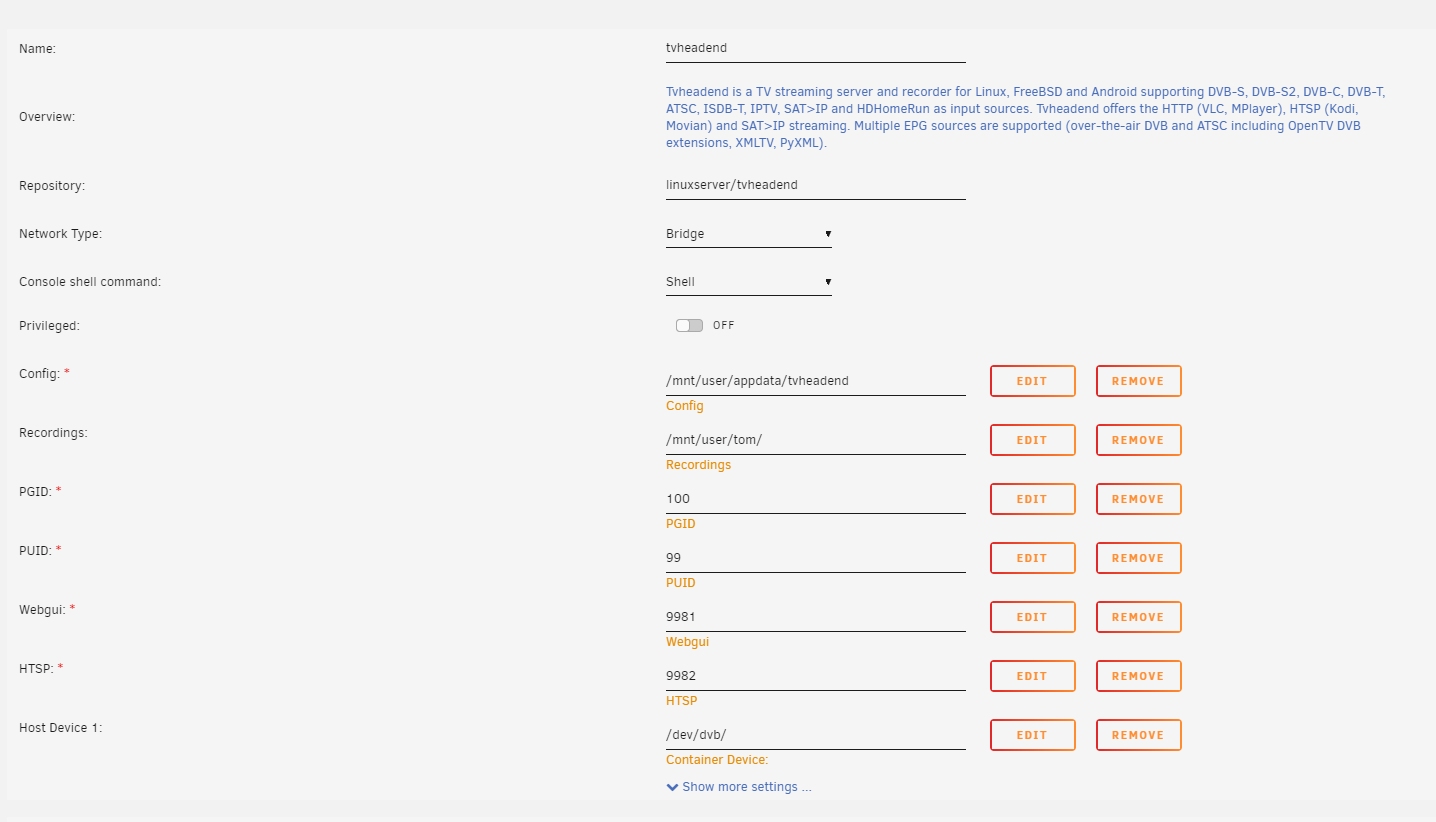
Task: Remove the Recordings path entry
Action: [1139, 440]
